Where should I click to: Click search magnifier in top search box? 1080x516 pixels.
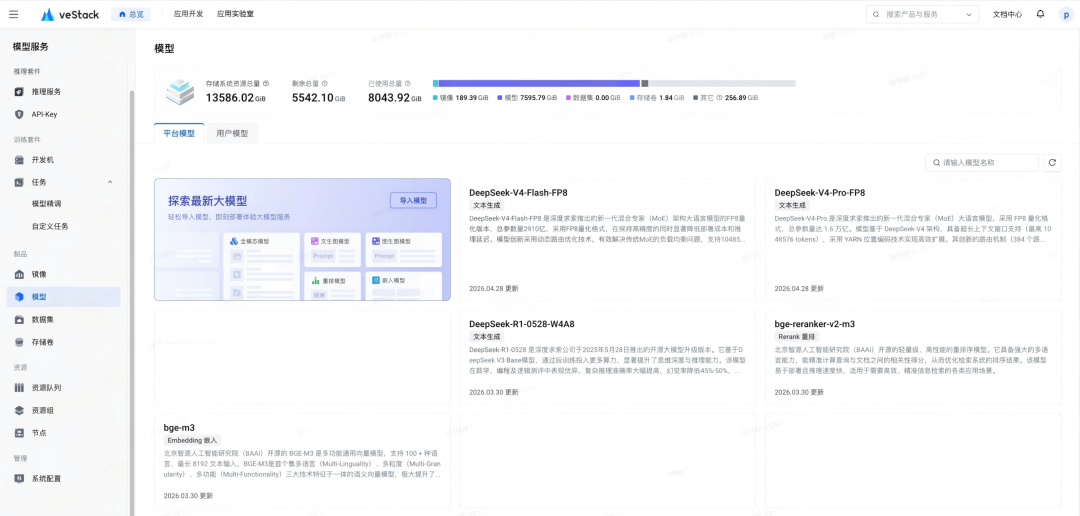[876, 14]
